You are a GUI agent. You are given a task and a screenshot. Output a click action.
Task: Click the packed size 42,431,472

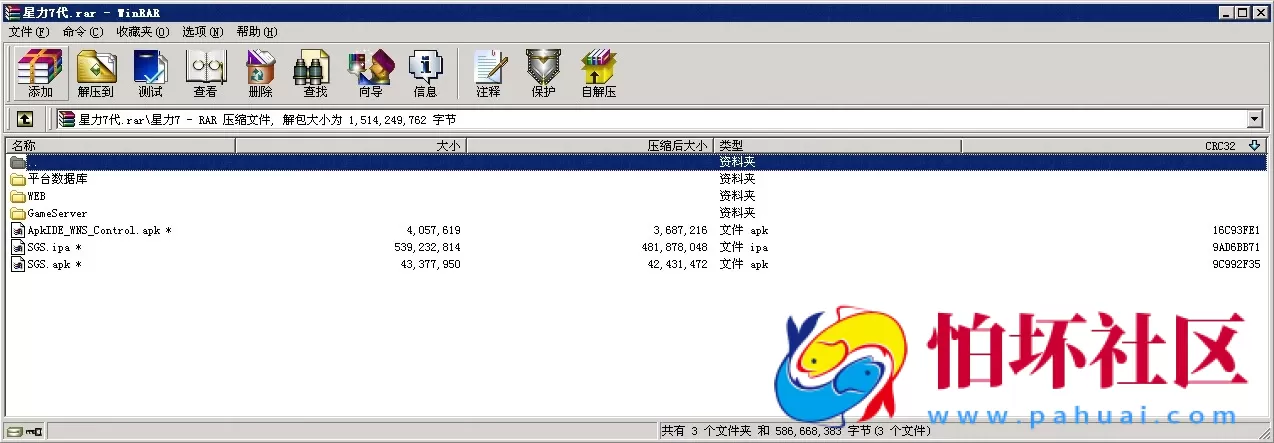[677, 264]
